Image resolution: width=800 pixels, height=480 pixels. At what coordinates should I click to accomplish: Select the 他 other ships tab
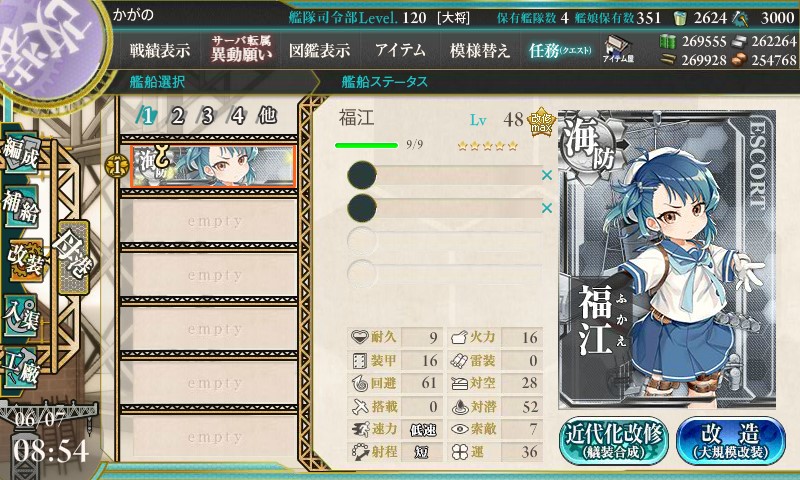[x=267, y=116]
